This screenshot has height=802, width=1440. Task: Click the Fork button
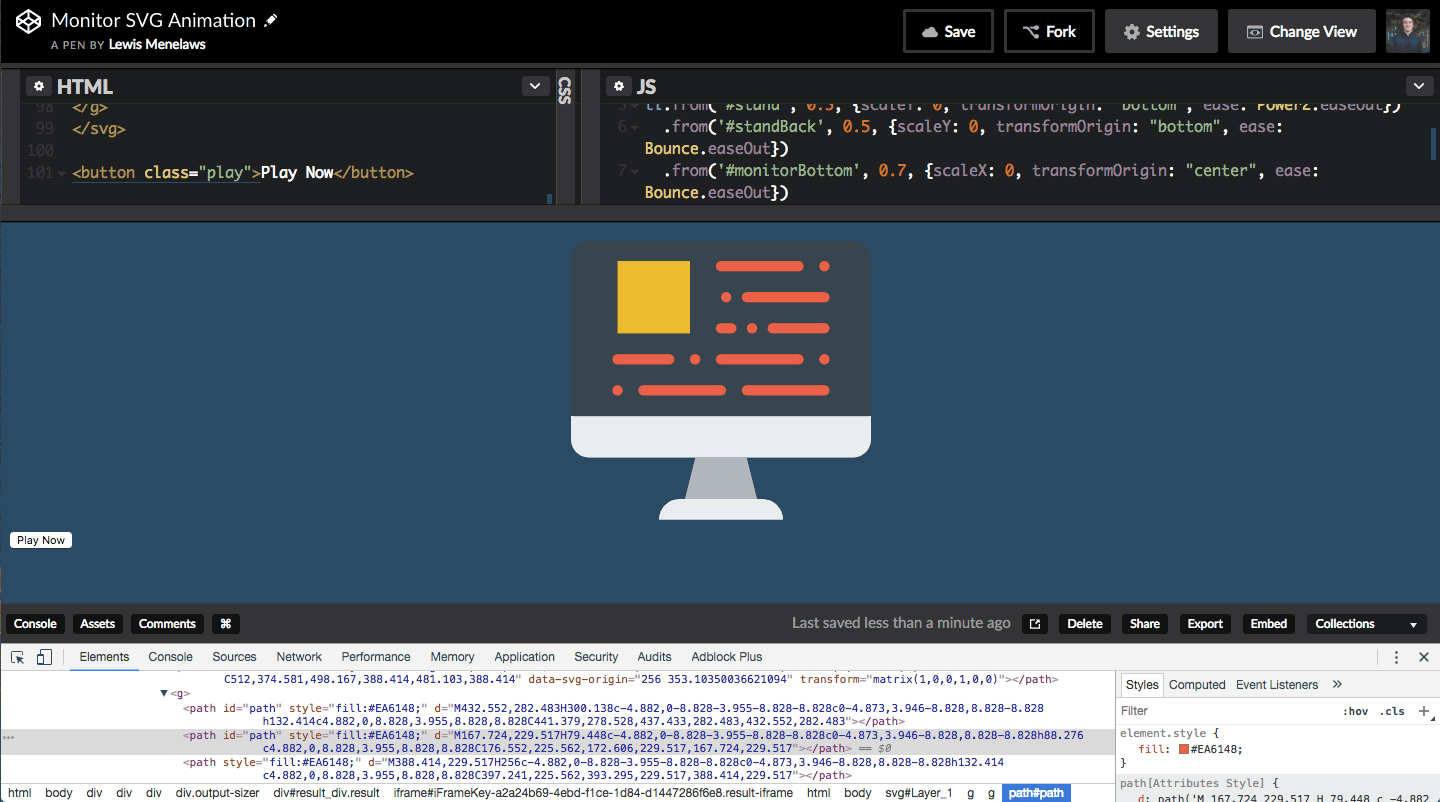[1049, 31]
